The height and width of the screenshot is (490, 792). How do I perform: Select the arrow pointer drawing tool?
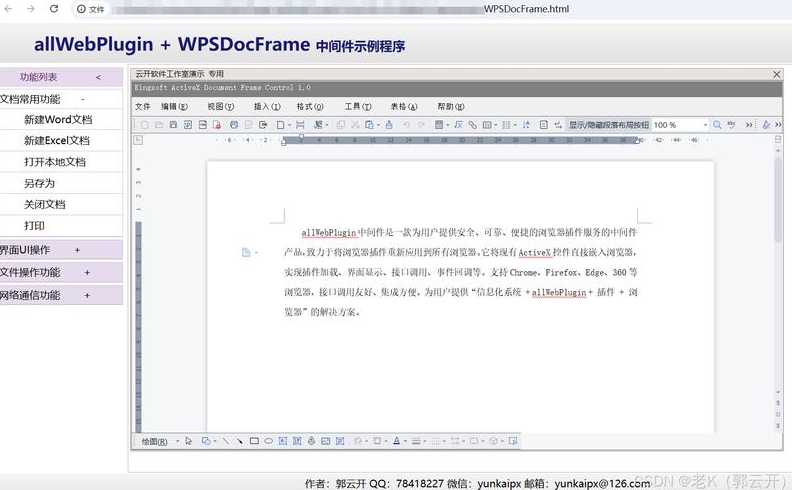click(x=188, y=441)
